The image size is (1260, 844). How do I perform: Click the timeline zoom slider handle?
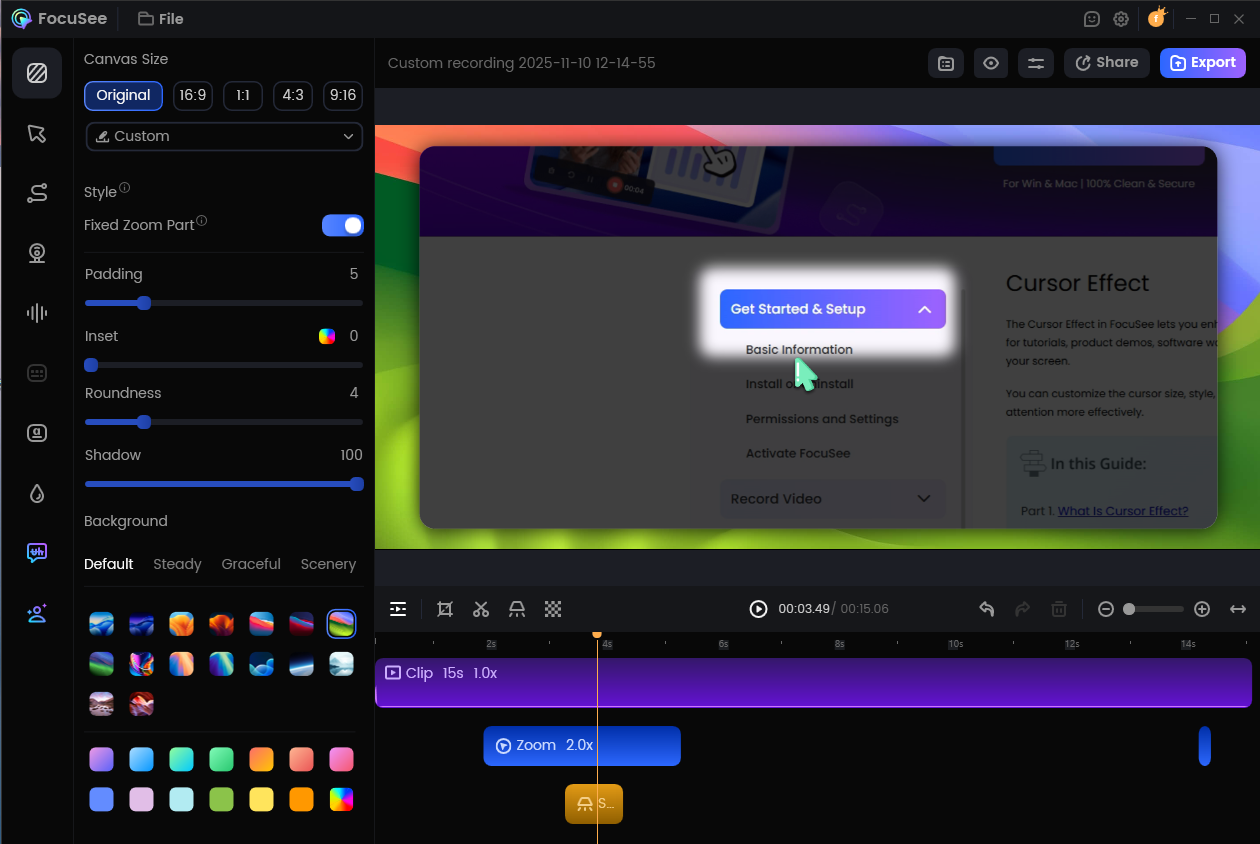coord(1129,609)
